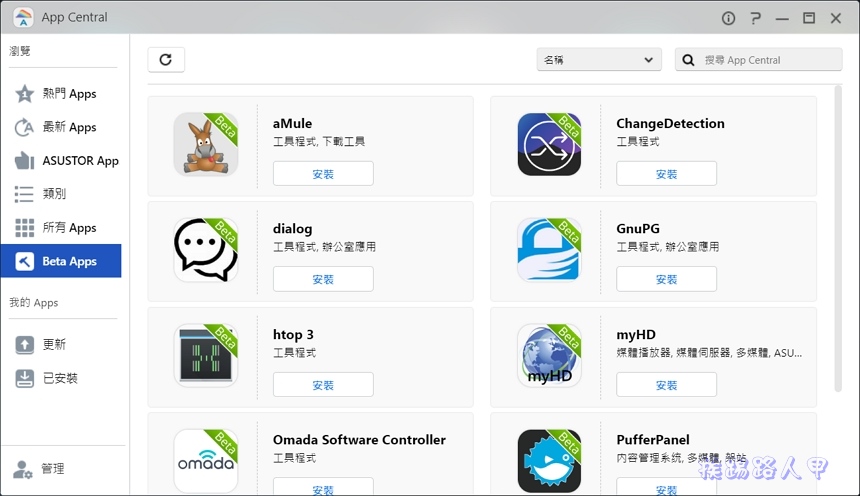Screen dimensions: 860x496
Task: Click the 類別 list icon
Action: [x=24, y=194]
